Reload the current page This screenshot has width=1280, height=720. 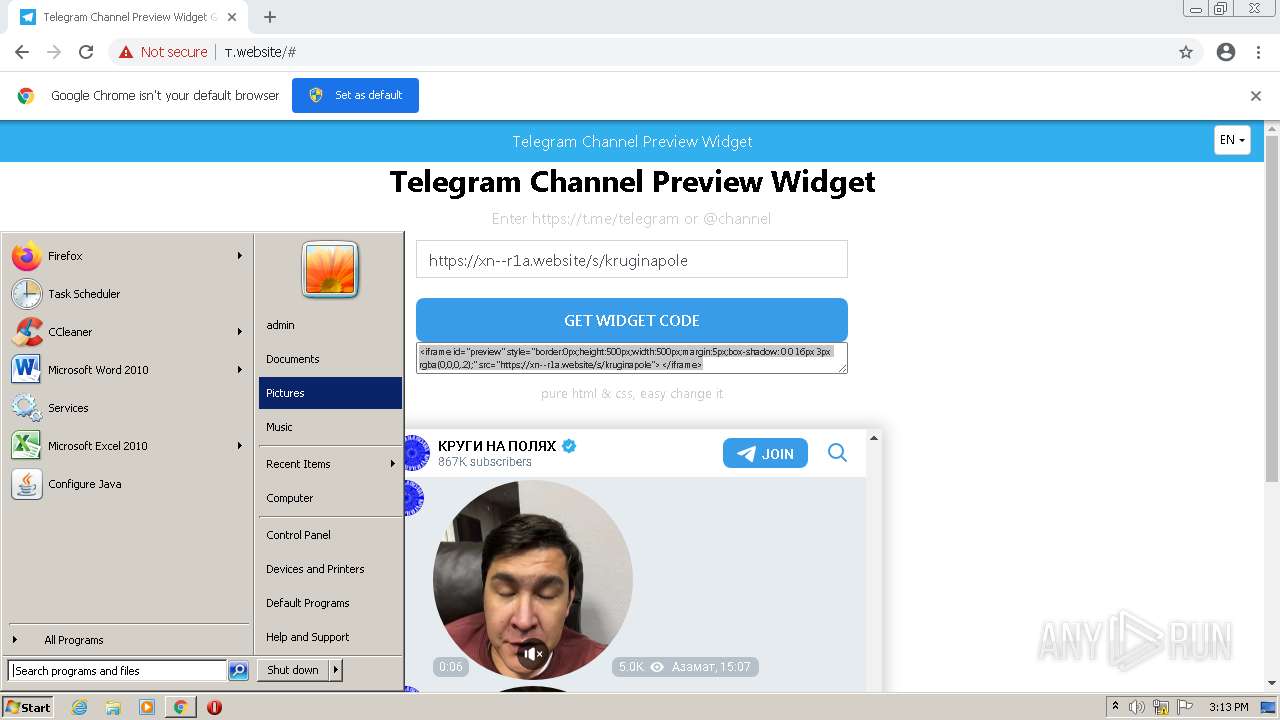(x=86, y=52)
